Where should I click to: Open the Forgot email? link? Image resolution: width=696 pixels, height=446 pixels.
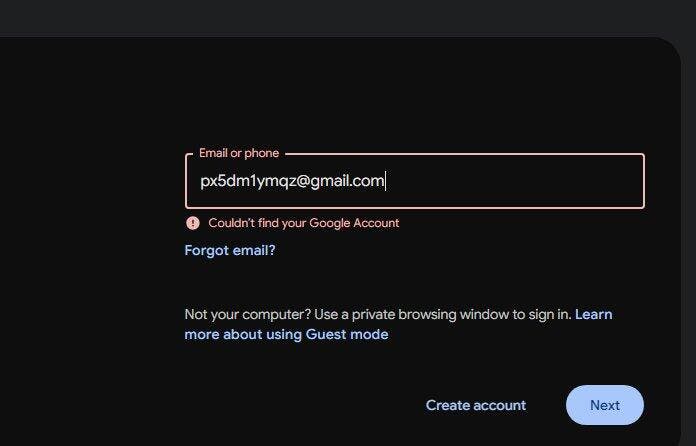click(230, 251)
